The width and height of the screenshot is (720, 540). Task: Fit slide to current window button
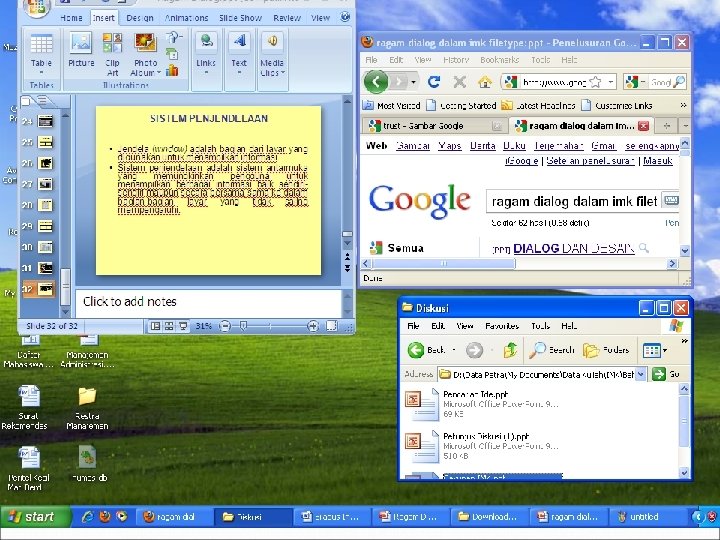click(x=331, y=326)
